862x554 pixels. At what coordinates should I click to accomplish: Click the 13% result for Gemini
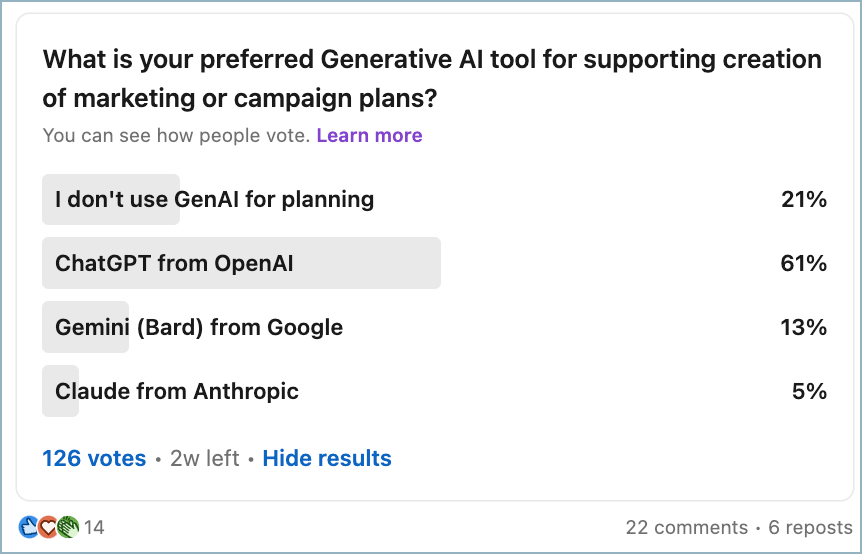(x=803, y=327)
